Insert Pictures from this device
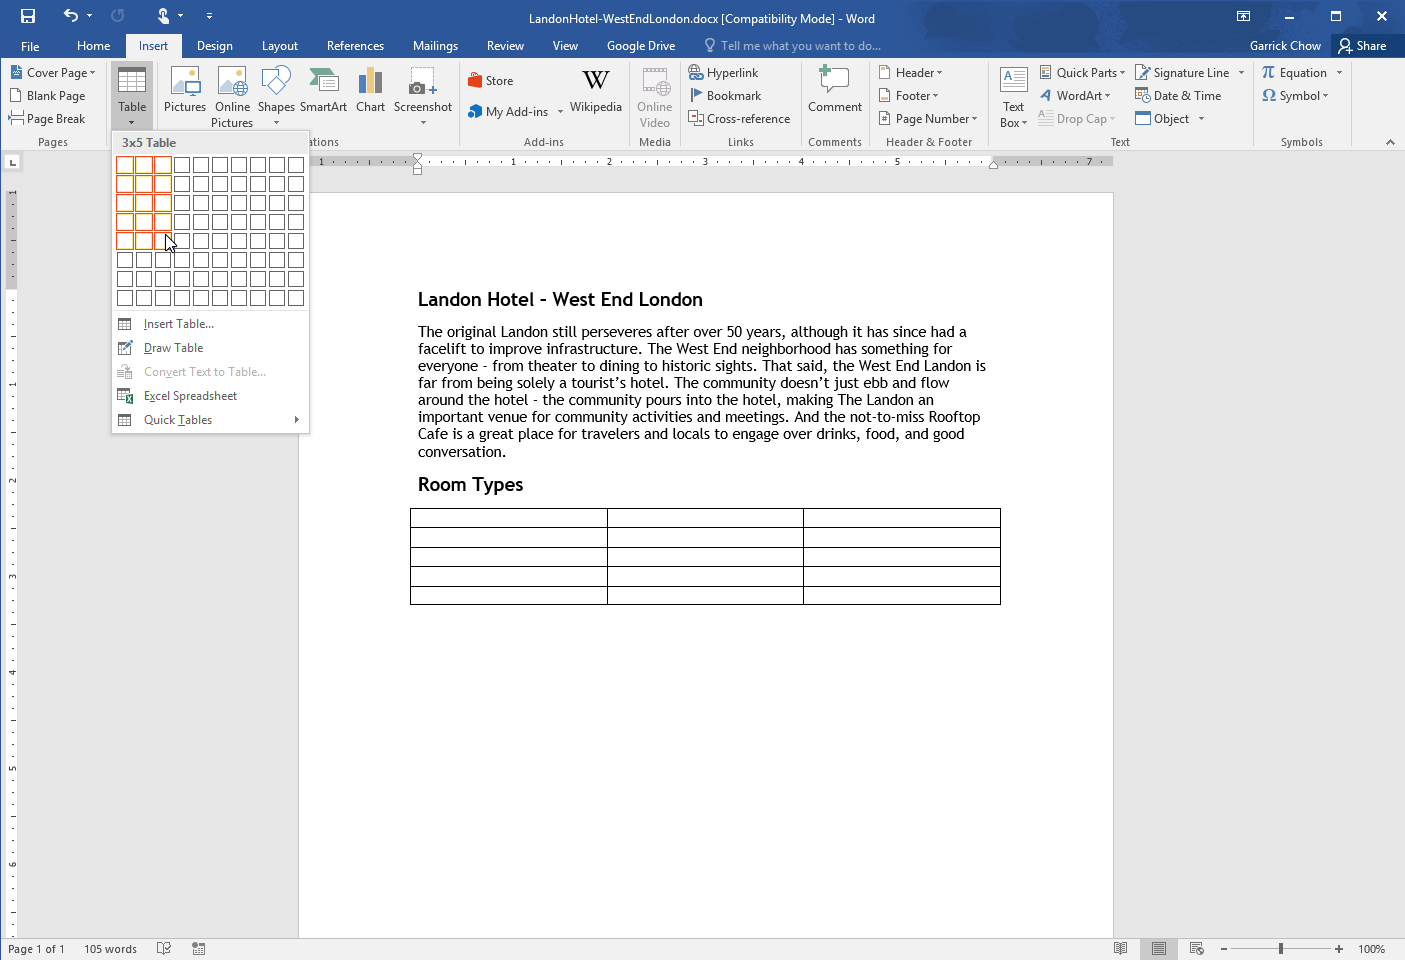The height and width of the screenshot is (960, 1405). tap(184, 90)
